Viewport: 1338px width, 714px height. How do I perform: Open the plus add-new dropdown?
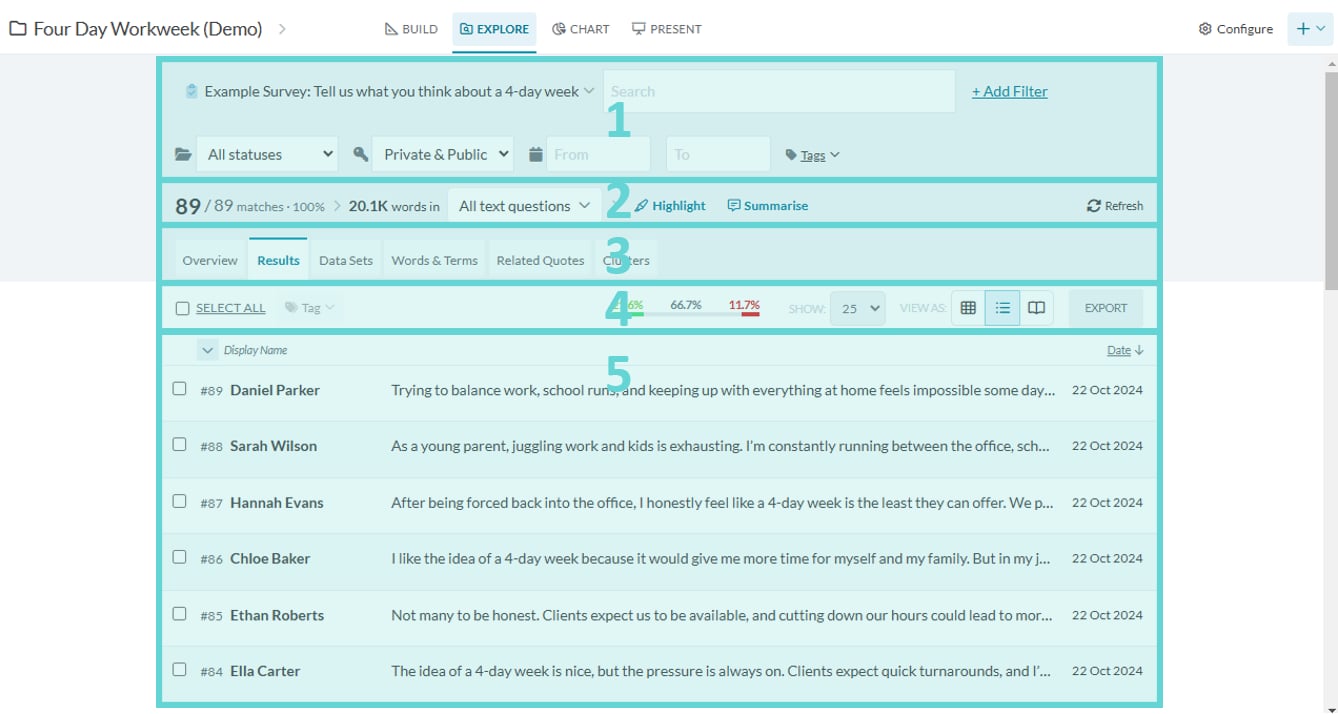point(1310,29)
